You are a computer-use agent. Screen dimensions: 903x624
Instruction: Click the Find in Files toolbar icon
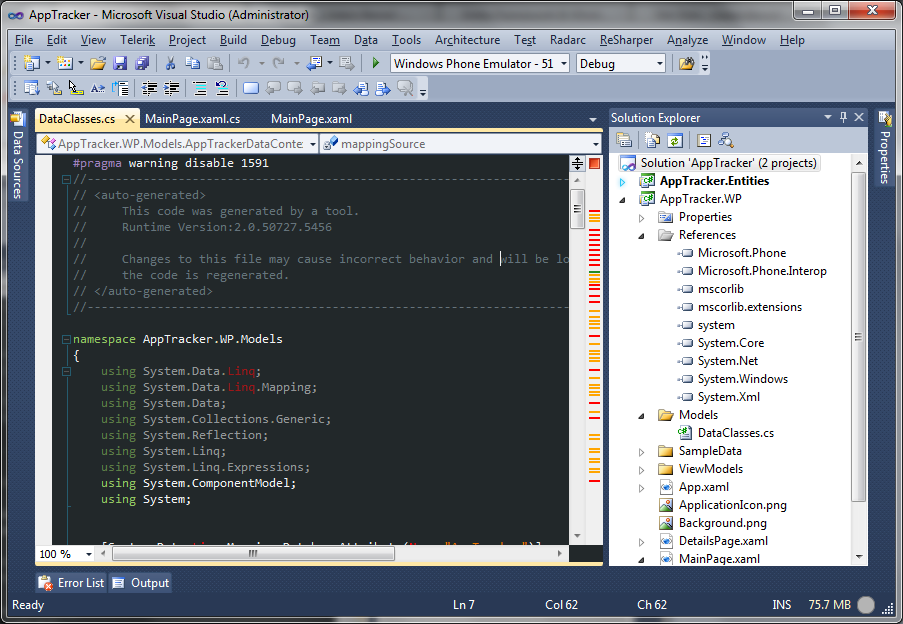pyautogui.click(x=686, y=63)
